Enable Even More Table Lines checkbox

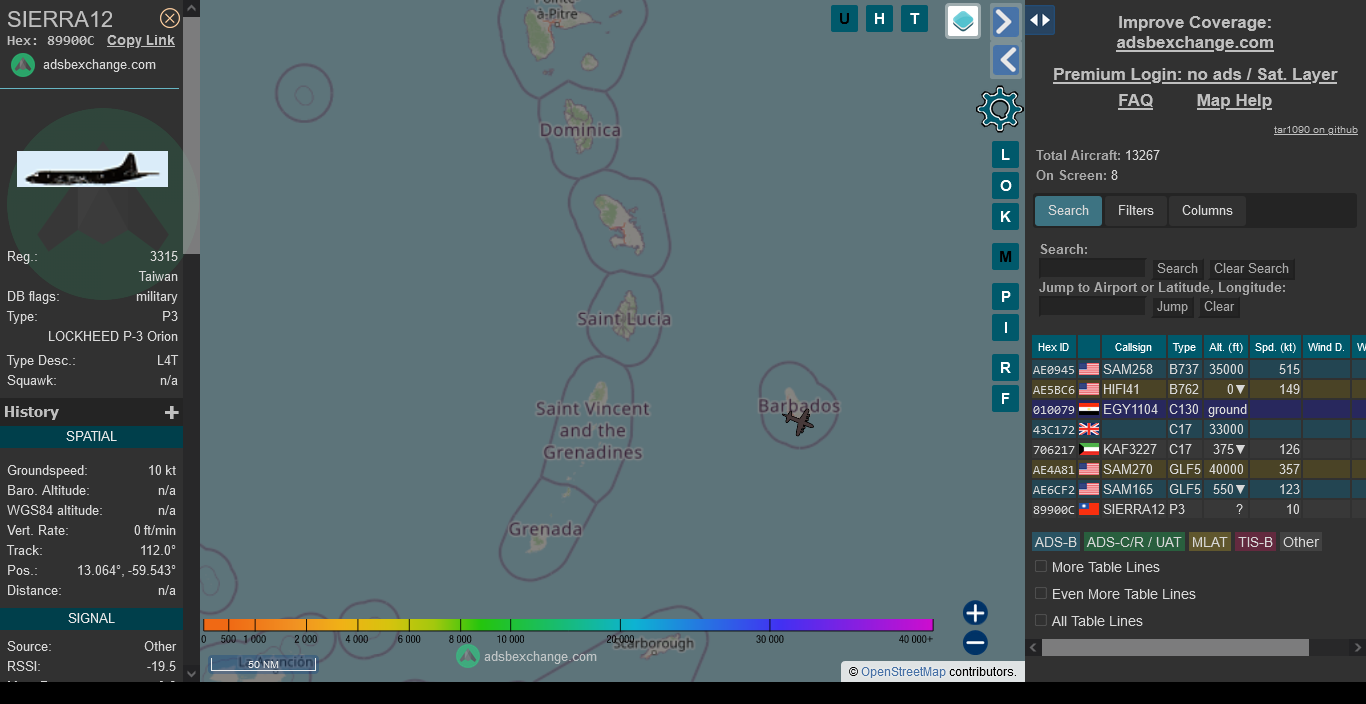coord(1041,594)
